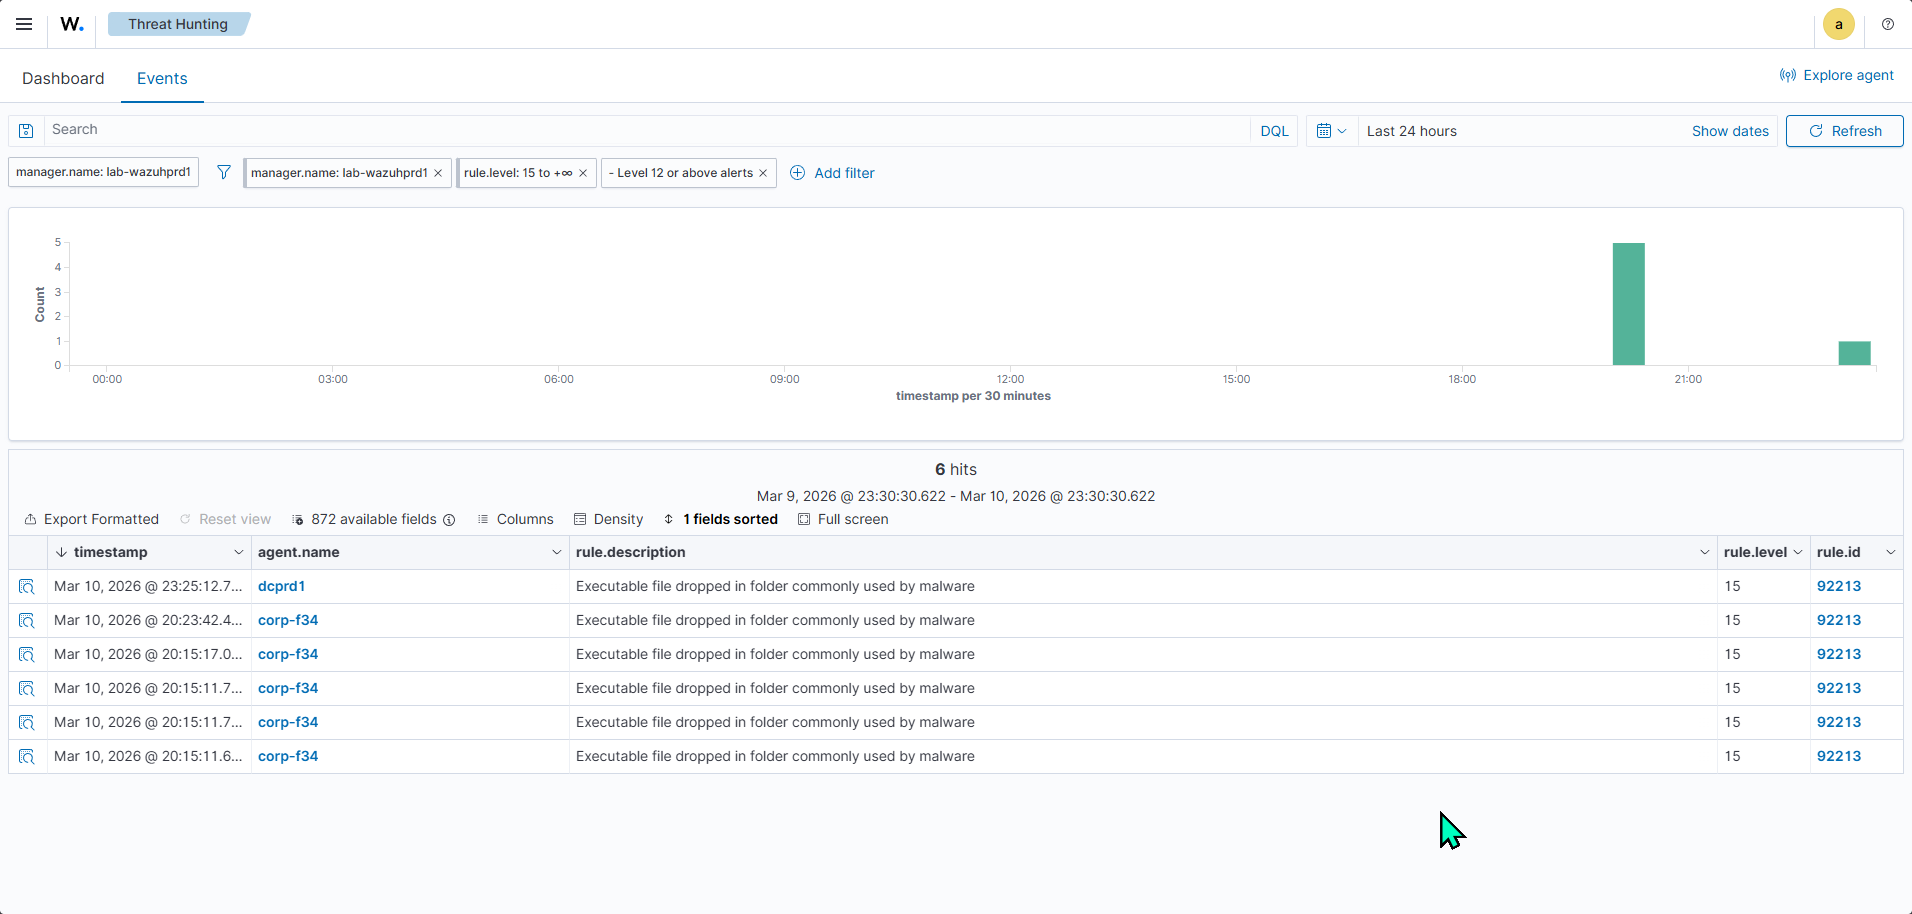
Task: Open the agent.name column header menu
Action: click(x=556, y=552)
